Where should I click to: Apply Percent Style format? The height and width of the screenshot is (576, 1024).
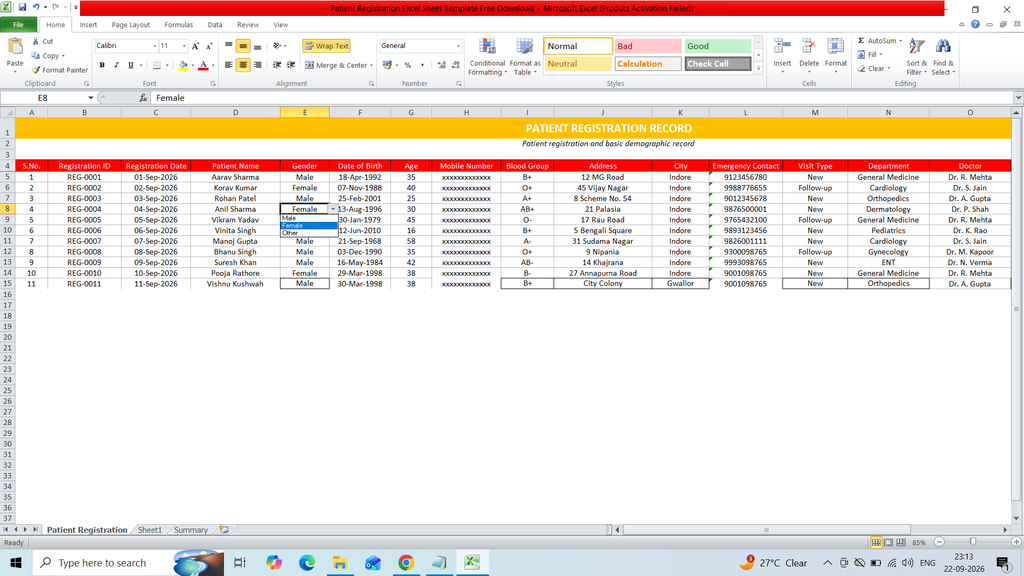408,65
